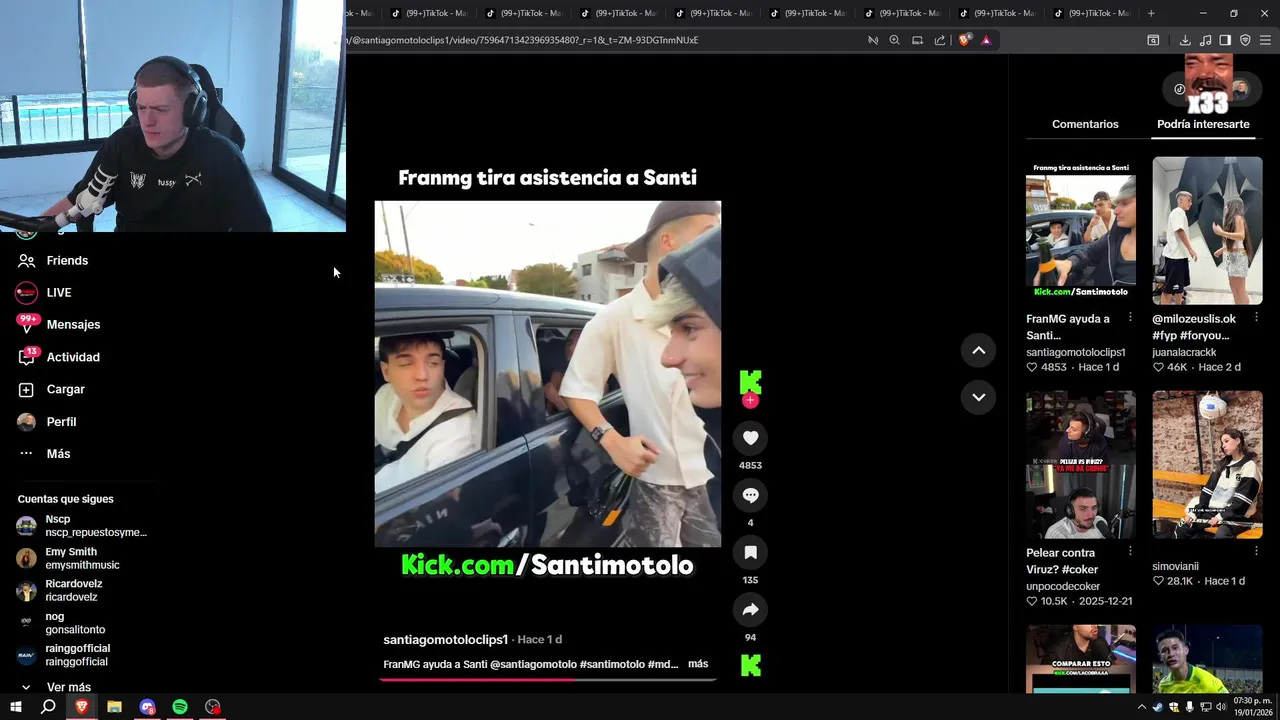Click the Brave Rewards triangle icon

986,40
